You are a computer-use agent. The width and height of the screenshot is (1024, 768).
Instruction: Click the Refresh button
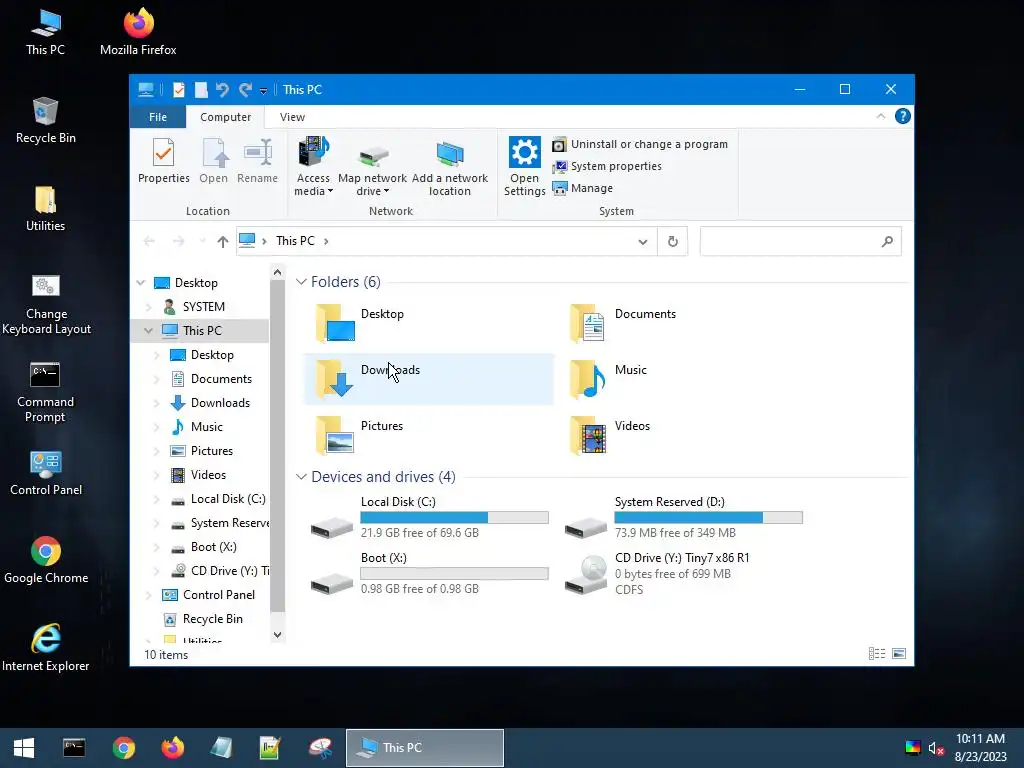pyautogui.click(x=673, y=242)
